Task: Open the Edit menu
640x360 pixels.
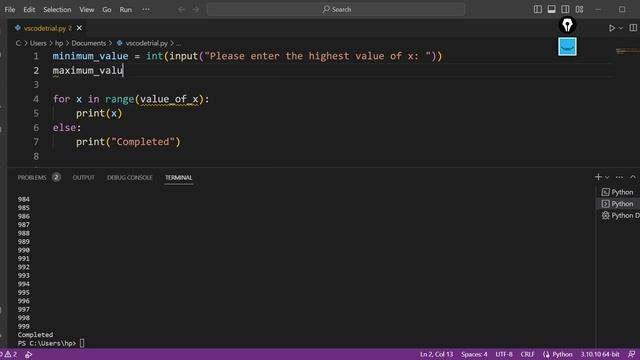Action: tap(29, 9)
